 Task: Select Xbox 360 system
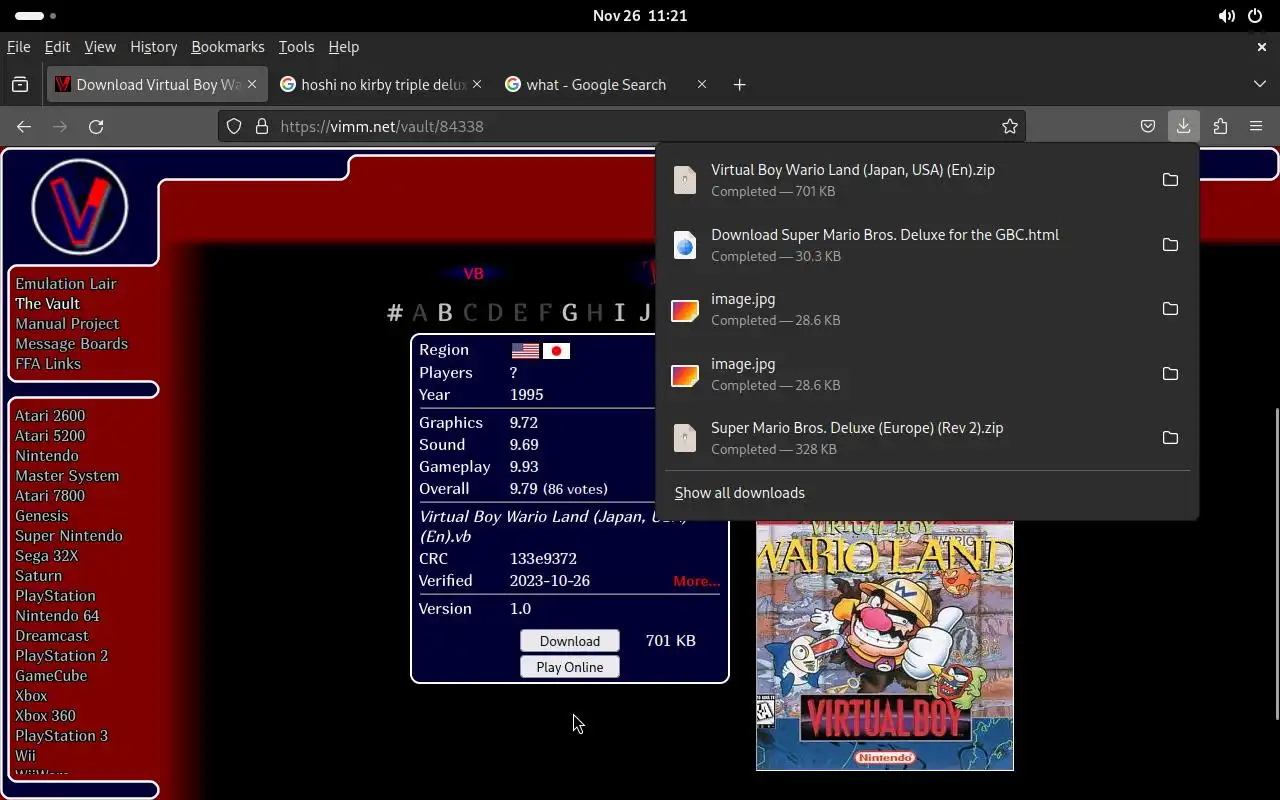pyautogui.click(x=45, y=716)
